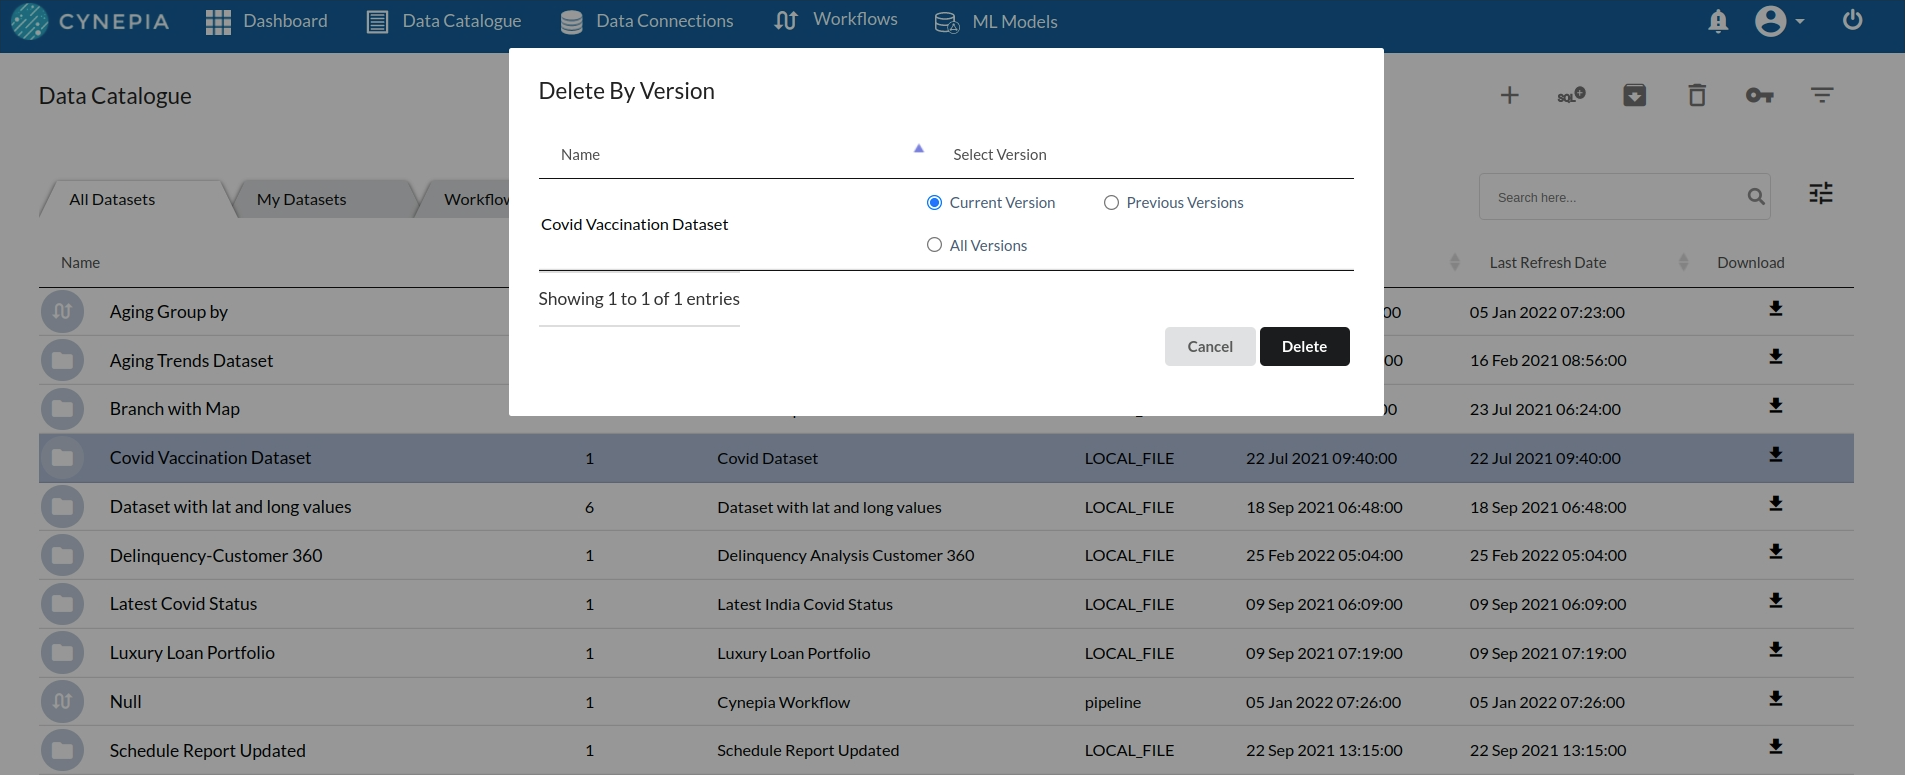Image resolution: width=1905 pixels, height=775 pixels.
Task: Download the Covid Vaccination Dataset
Action: [x=1775, y=455]
